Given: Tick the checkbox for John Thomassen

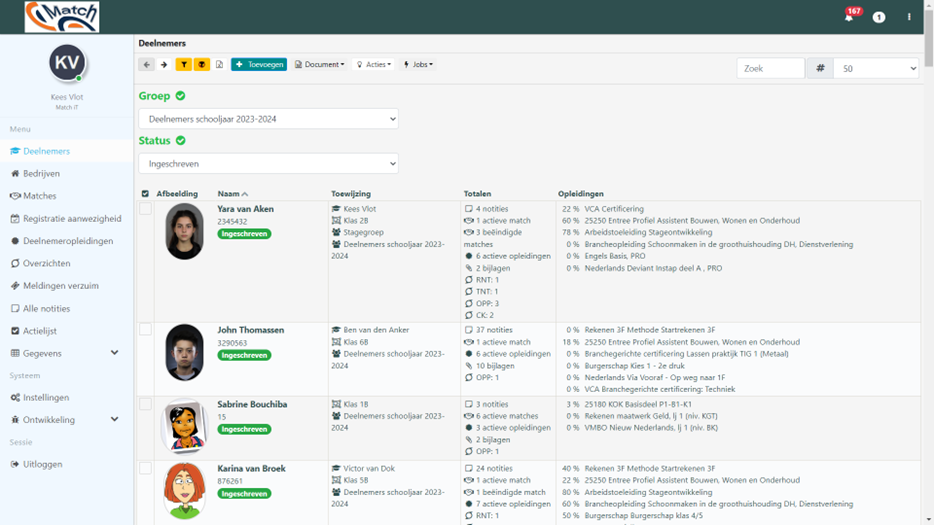Looking at the screenshot, I should [145, 330].
